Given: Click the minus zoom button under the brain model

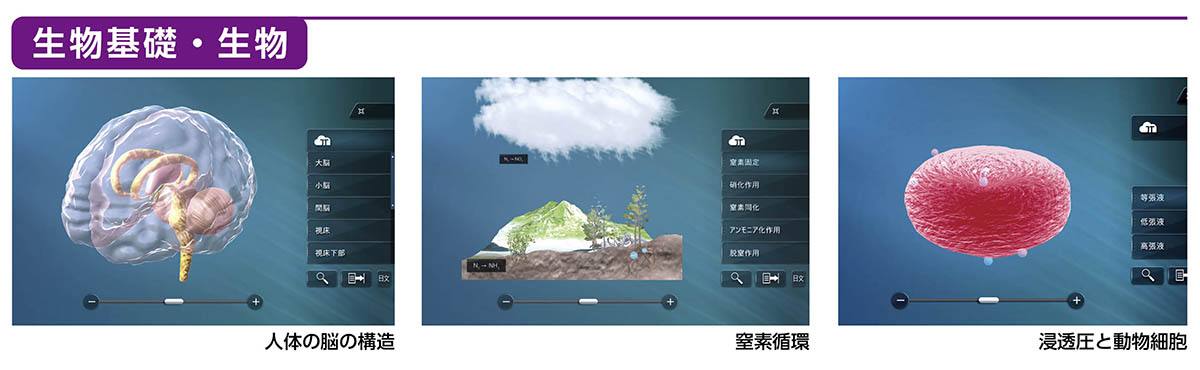Looking at the screenshot, I should [91, 301].
